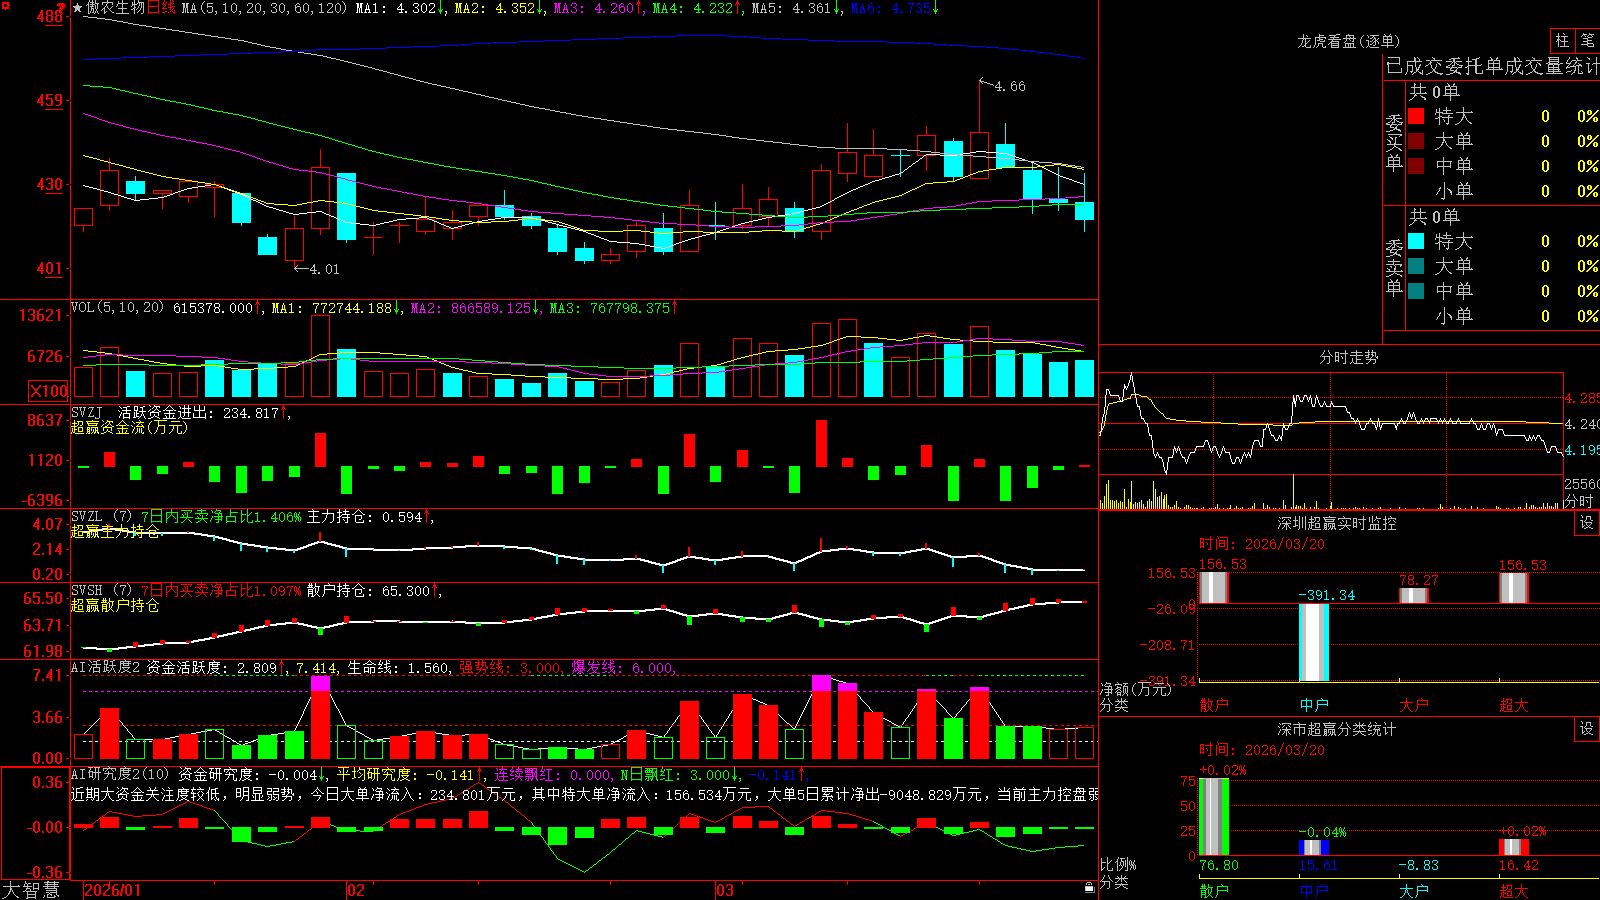This screenshot has height=900, width=1600.
Task: Switch order view to 柱 mode
Action: (x=1562, y=40)
